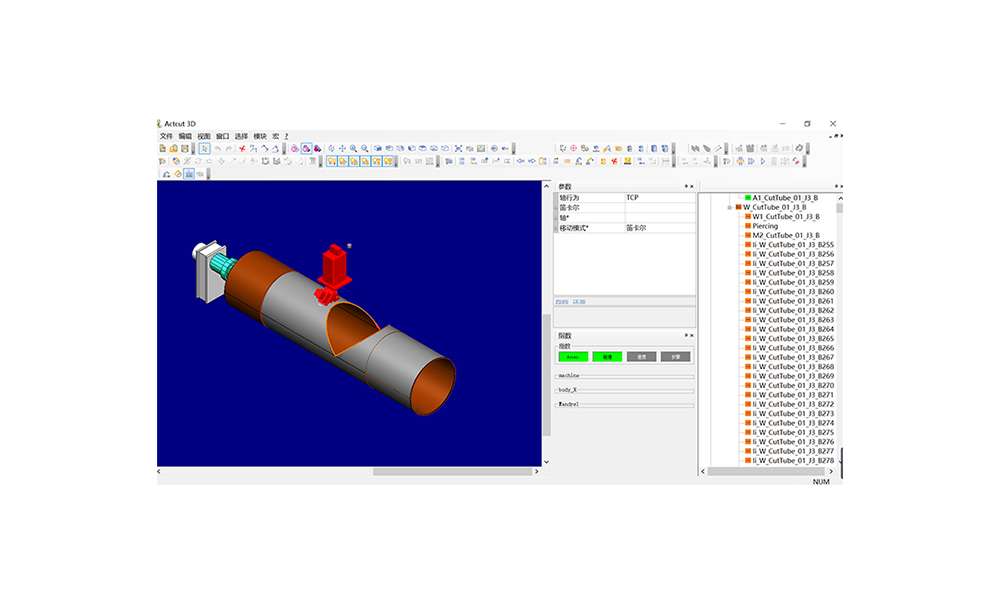Click the Mandrel slider bar
This screenshot has height=600, width=1000.
[x=624, y=404]
